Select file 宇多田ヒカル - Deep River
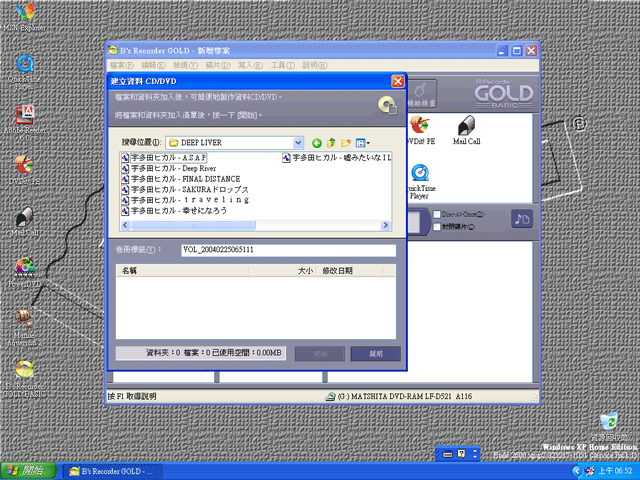Image resolution: width=640 pixels, height=480 pixels. pyautogui.click(x=169, y=168)
